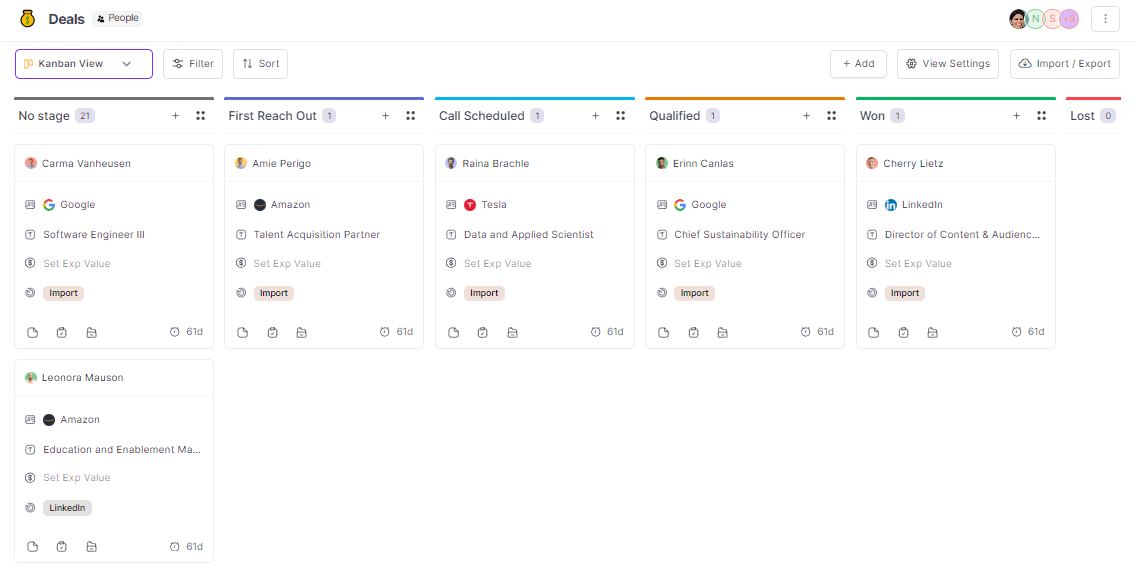The image size is (1136, 566).
Task: Click the Lost column header
Action: (1082, 116)
